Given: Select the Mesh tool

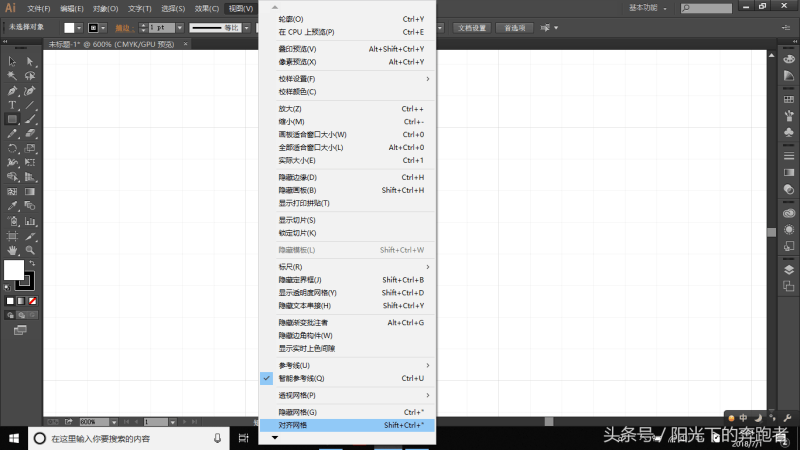Looking at the screenshot, I should pyautogui.click(x=12, y=192).
